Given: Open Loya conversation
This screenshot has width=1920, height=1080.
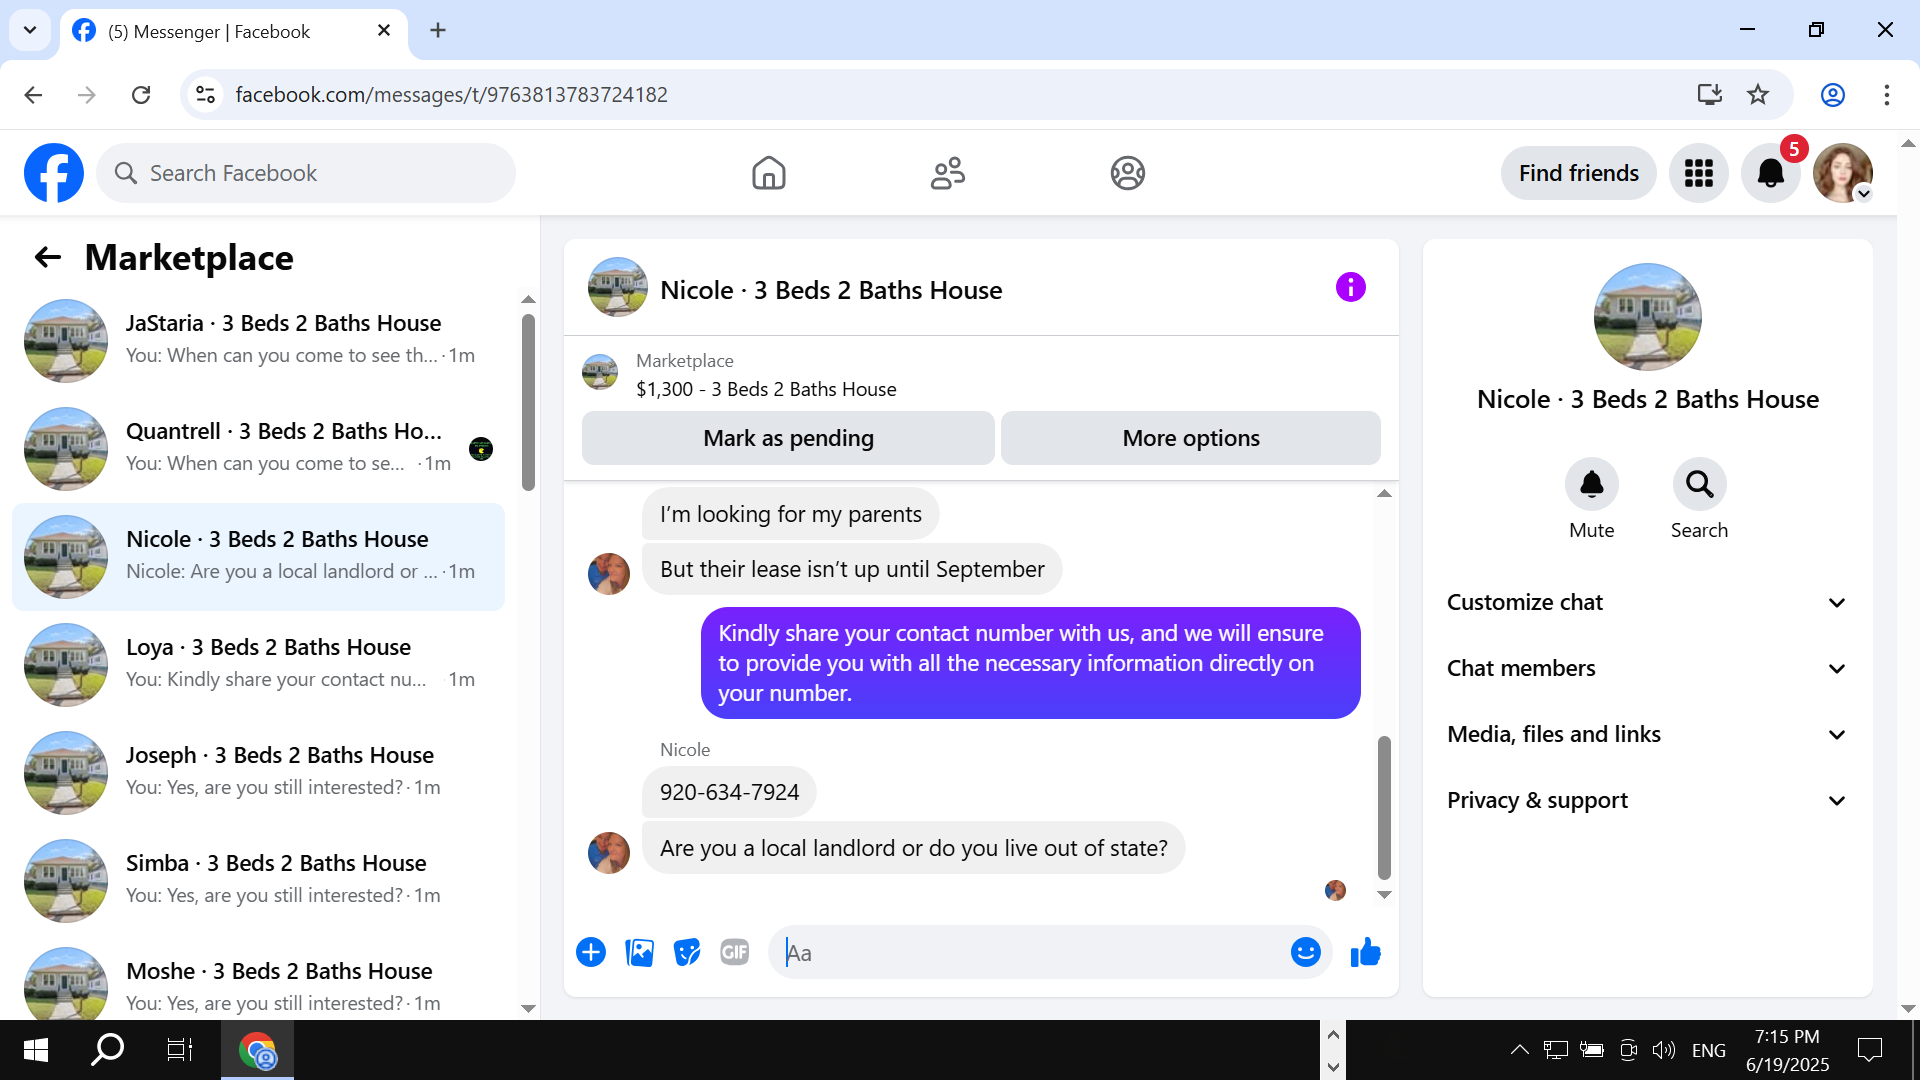Looking at the screenshot, I should pyautogui.click(x=258, y=665).
